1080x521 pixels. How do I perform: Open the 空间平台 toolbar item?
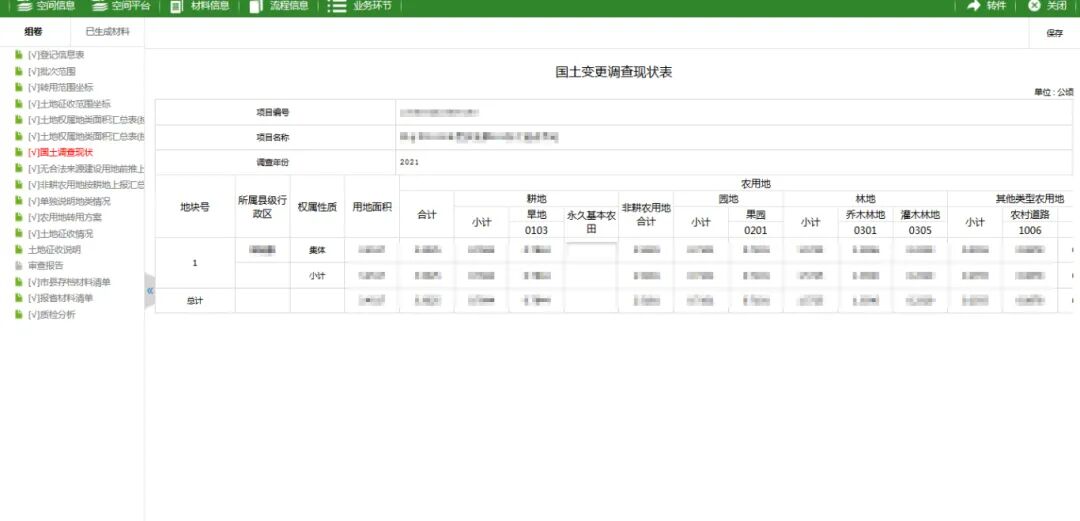pos(121,6)
